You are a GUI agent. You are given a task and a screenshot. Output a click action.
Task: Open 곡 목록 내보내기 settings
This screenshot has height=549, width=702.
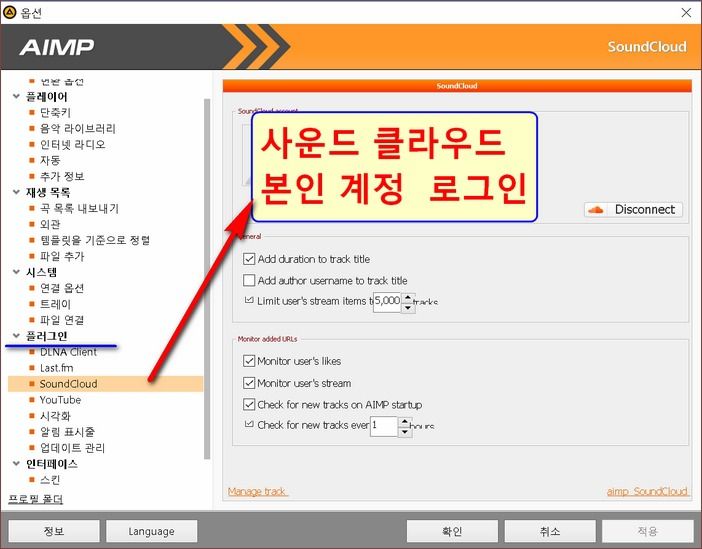click(79, 208)
